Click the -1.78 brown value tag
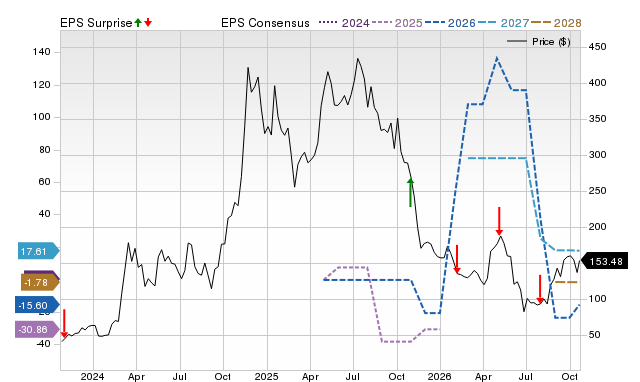640x382 pixels. (40, 282)
